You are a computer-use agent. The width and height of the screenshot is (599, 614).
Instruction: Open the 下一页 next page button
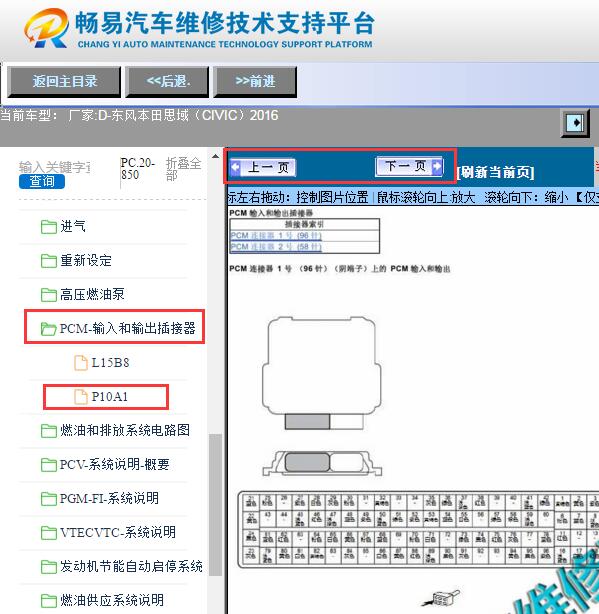[409, 166]
